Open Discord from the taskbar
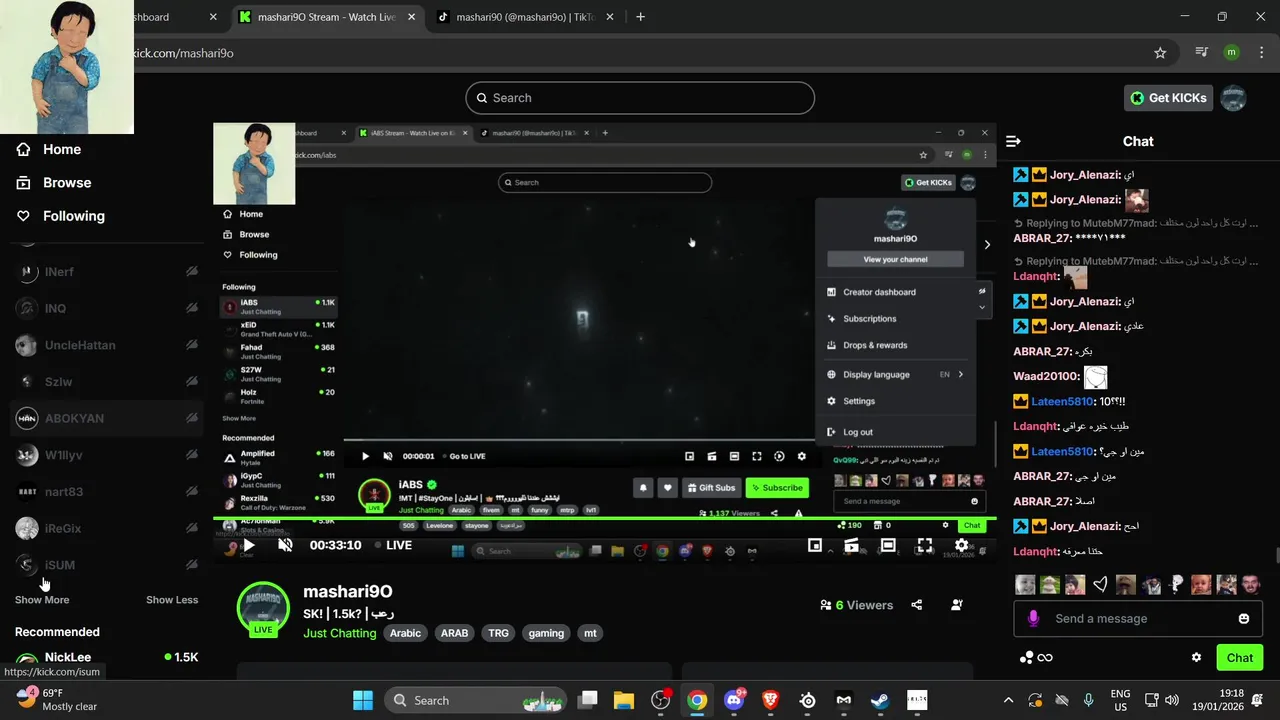This screenshot has width=1280, height=720. [x=734, y=700]
